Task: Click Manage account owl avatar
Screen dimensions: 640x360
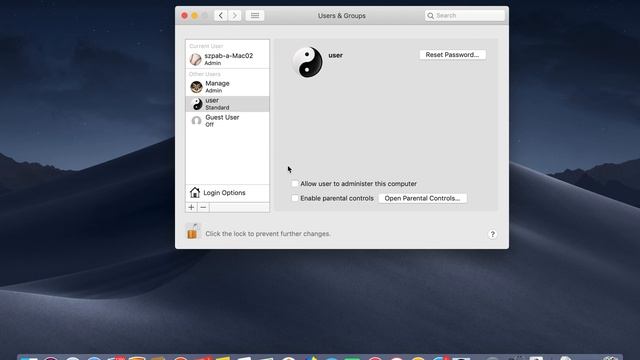Action: tap(196, 87)
